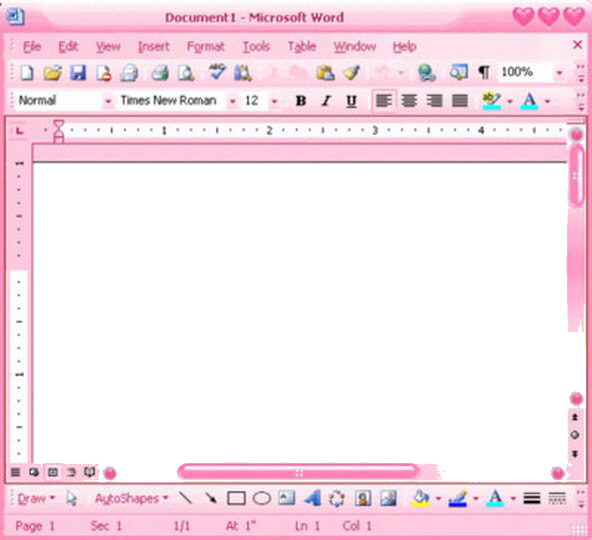This screenshot has width=592, height=540.
Task: Paste clipboard contents
Action: click(325, 73)
